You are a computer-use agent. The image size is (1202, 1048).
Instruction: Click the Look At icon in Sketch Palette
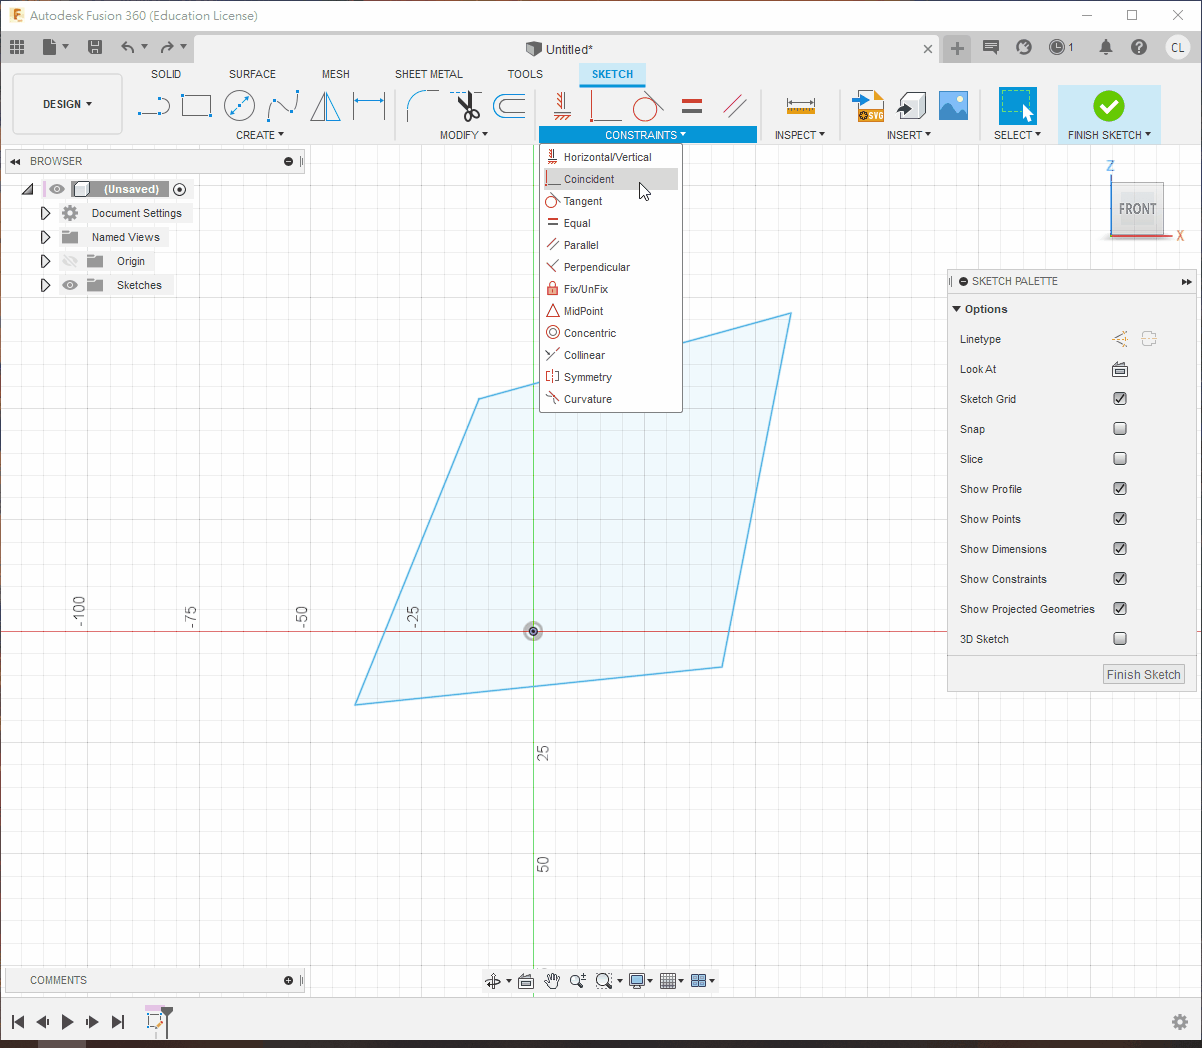[1120, 370]
